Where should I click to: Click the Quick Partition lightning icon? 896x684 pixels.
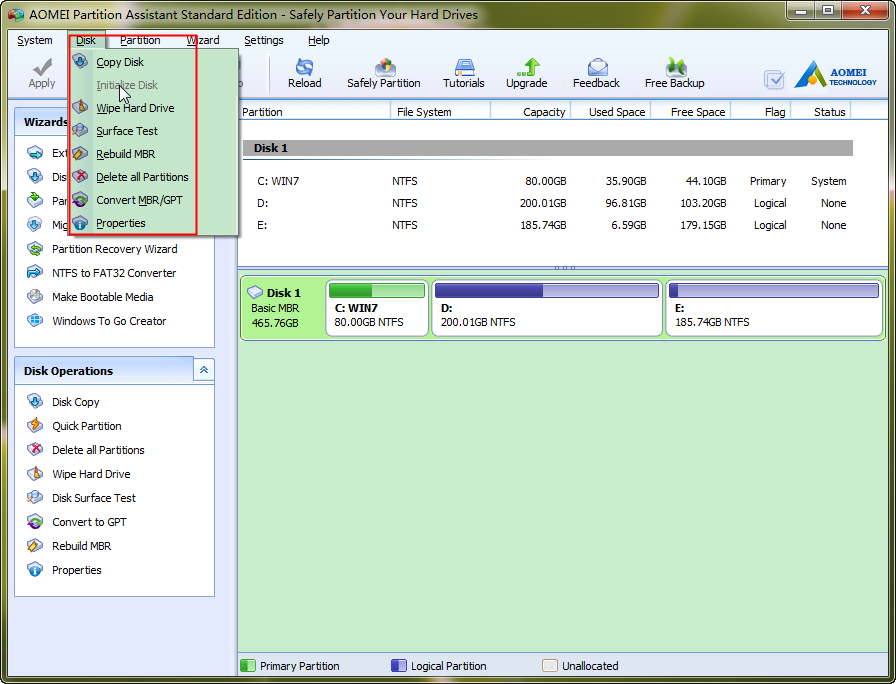tap(35, 425)
